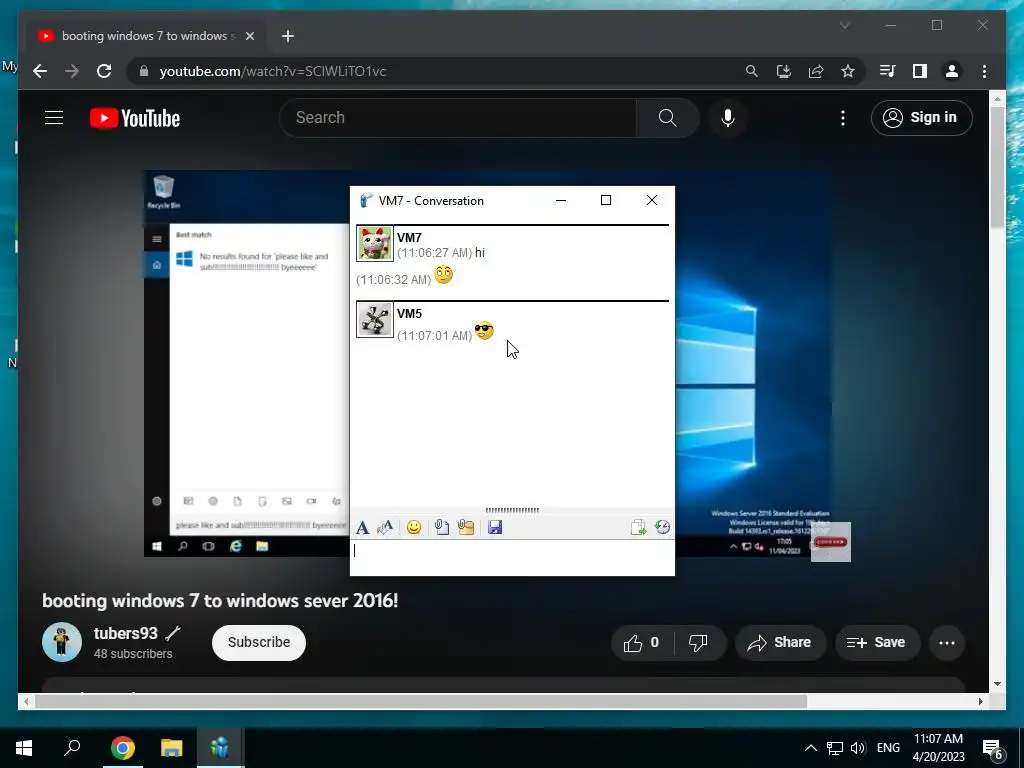This screenshot has width=1024, height=768.
Task: Click the horizontal scrollbar right arrow
Action: click(980, 701)
